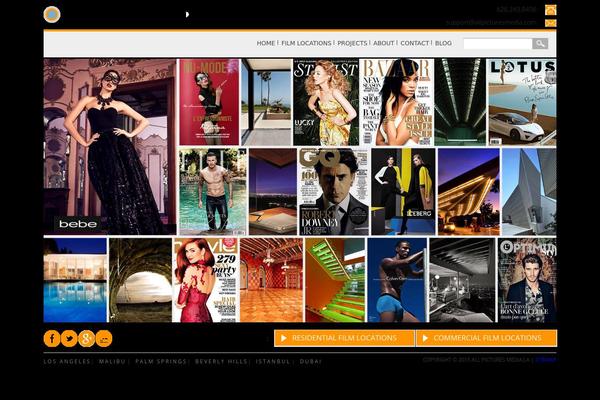Image resolution: width=600 pixels, height=400 pixels.
Task: Open the red NU-MODE magazine cover
Action: 209,102
